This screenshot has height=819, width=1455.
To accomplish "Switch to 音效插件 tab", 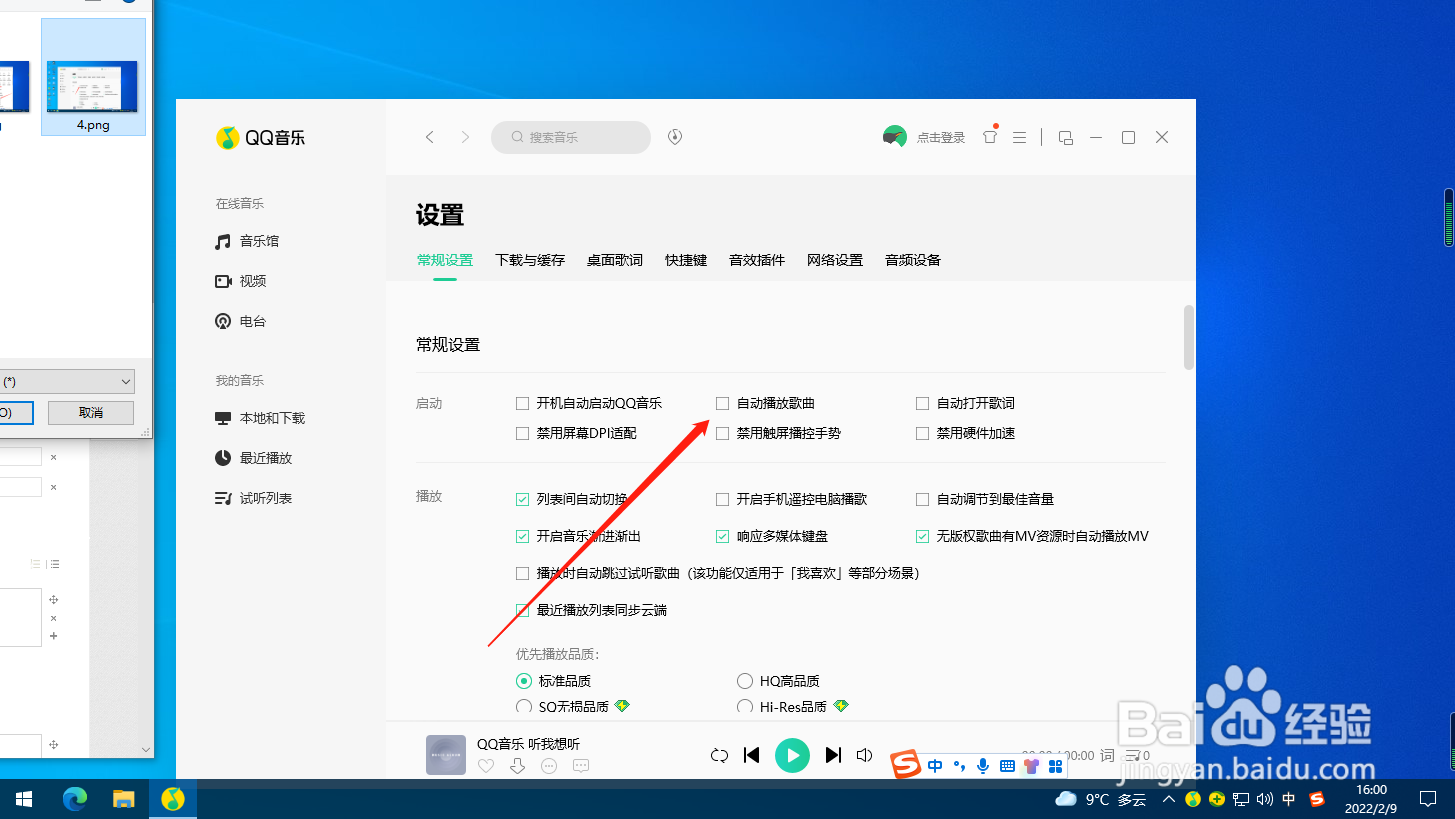I will (757, 260).
